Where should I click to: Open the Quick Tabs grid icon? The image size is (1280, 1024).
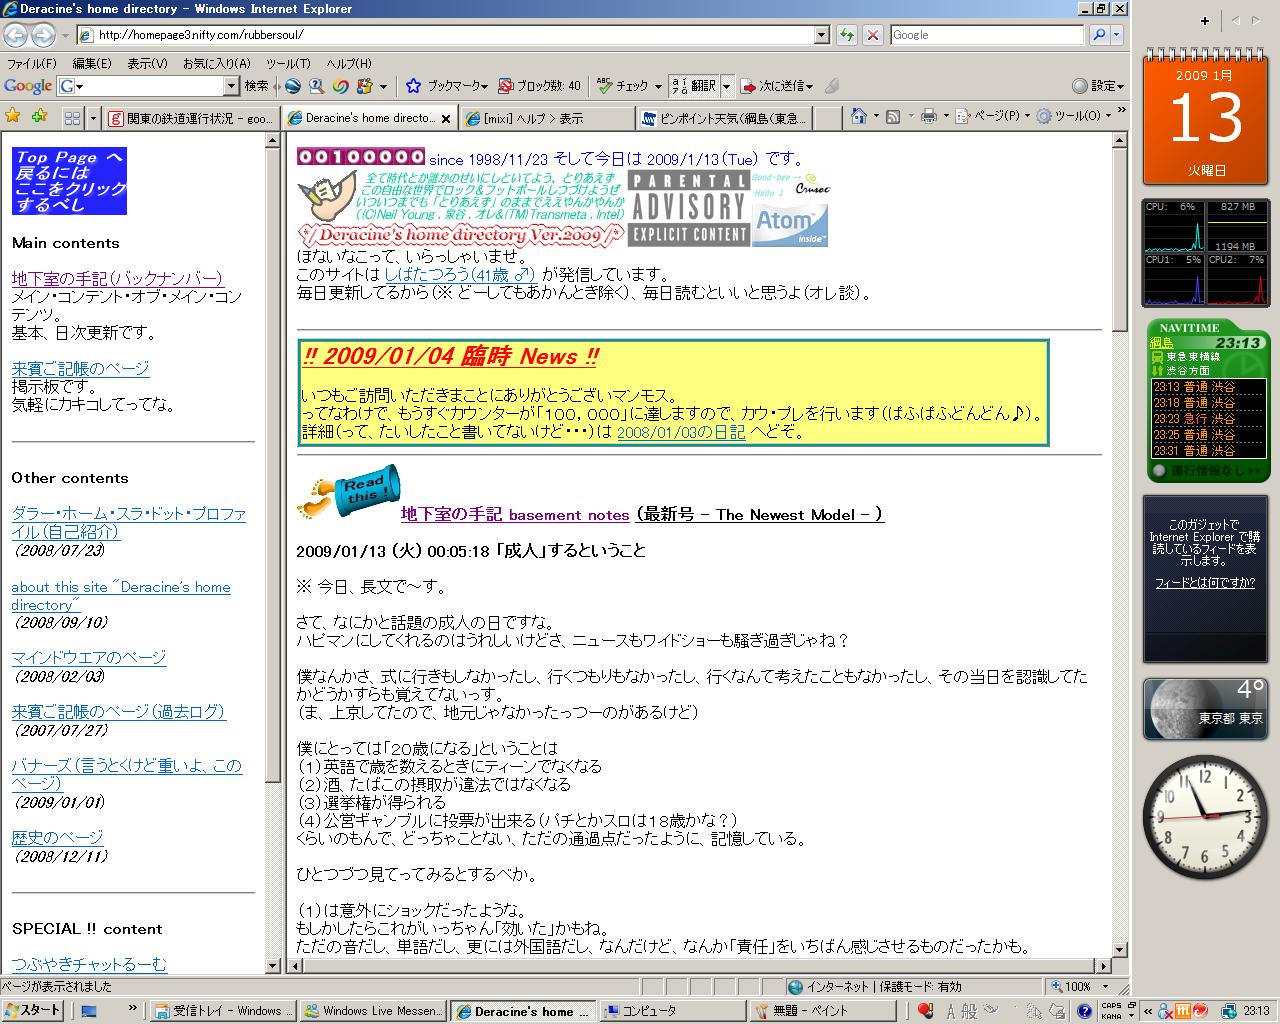pyautogui.click(x=72, y=118)
